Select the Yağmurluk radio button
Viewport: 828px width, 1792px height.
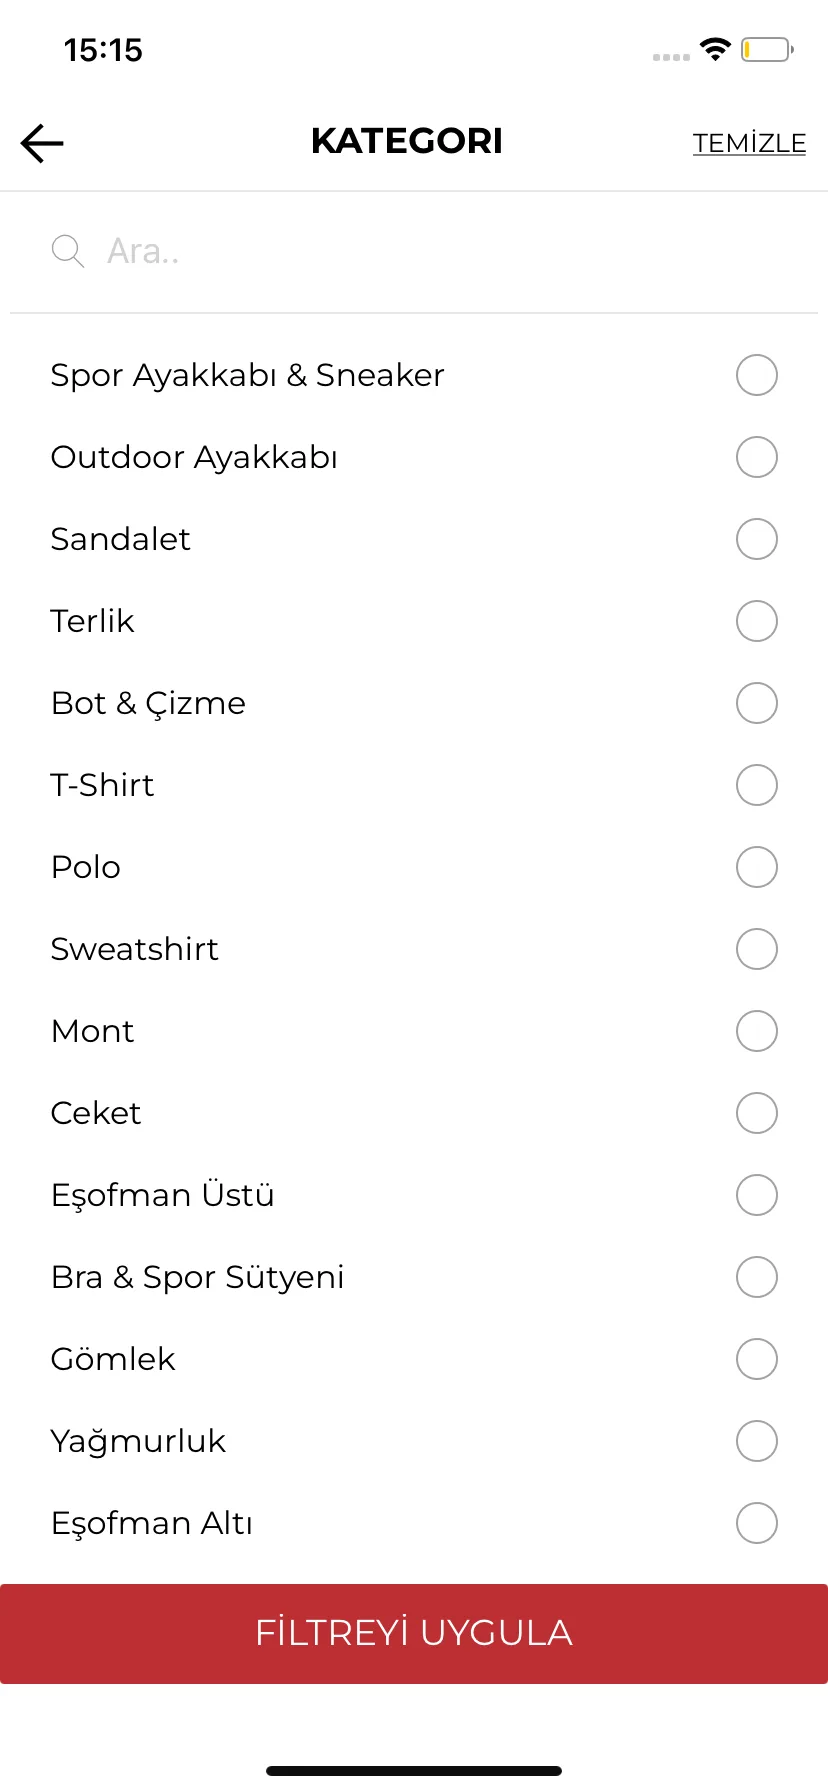tap(757, 1441)
